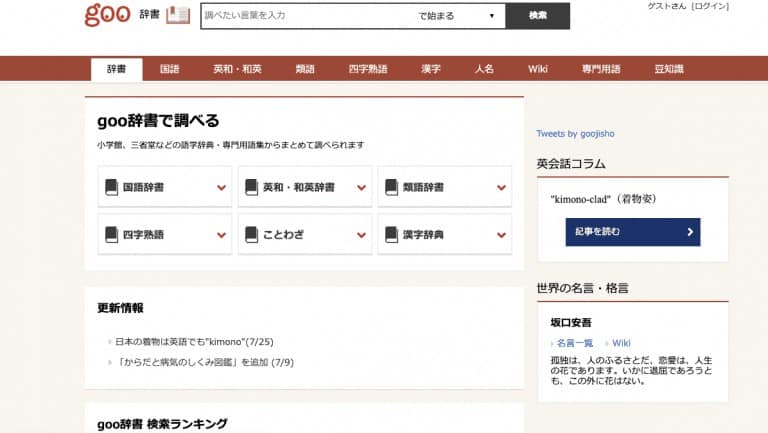Select the 辞書 tab
This screenshot has width=768, height=433.
pyautogui.click(x=117, y=69)
